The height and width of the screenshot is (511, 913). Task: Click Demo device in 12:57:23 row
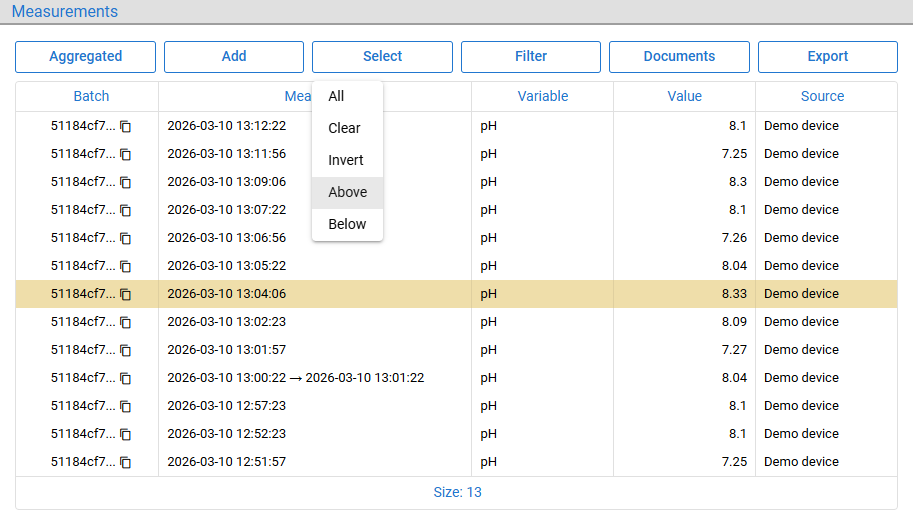[801, 406]
